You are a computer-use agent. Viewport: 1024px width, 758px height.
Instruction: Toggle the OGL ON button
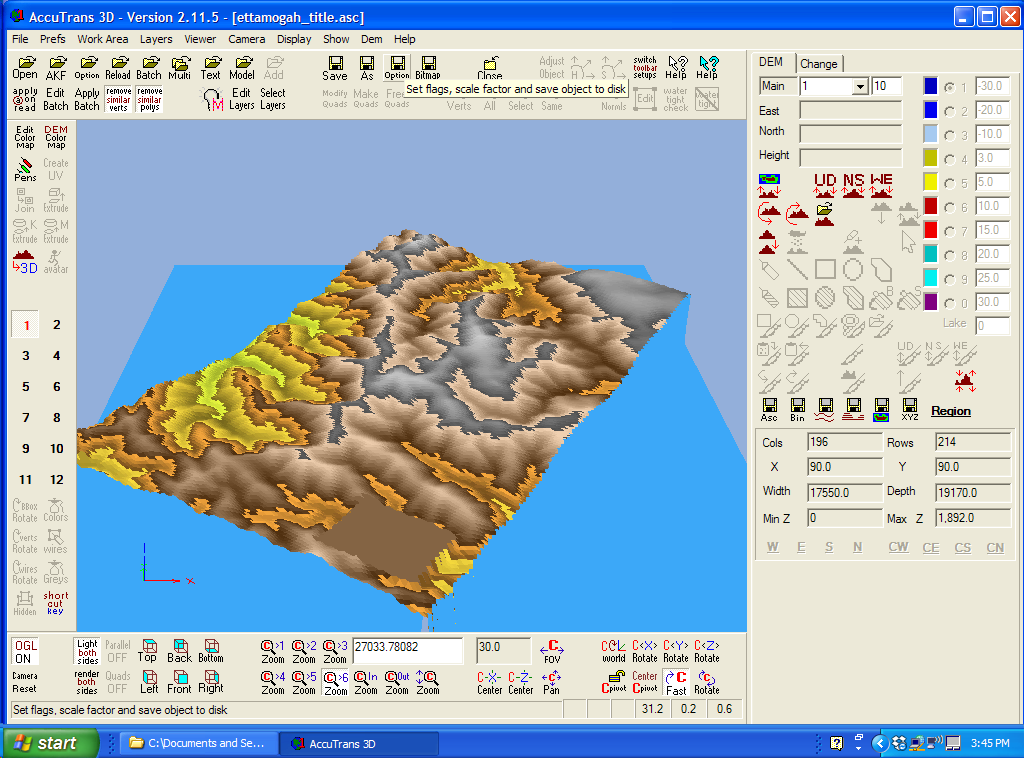point(25,651)
